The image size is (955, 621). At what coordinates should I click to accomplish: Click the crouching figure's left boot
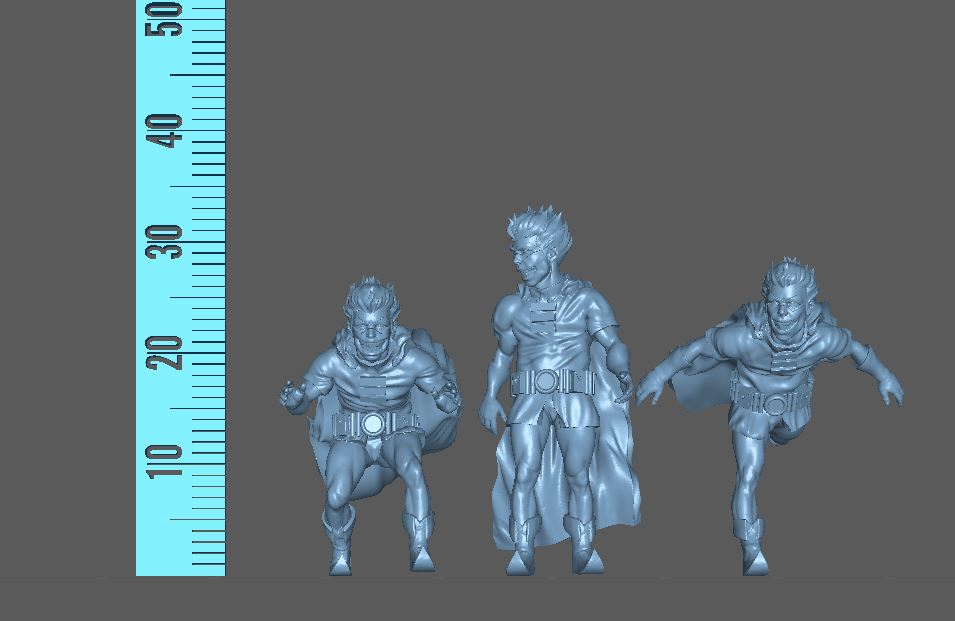tap(338, 544)
